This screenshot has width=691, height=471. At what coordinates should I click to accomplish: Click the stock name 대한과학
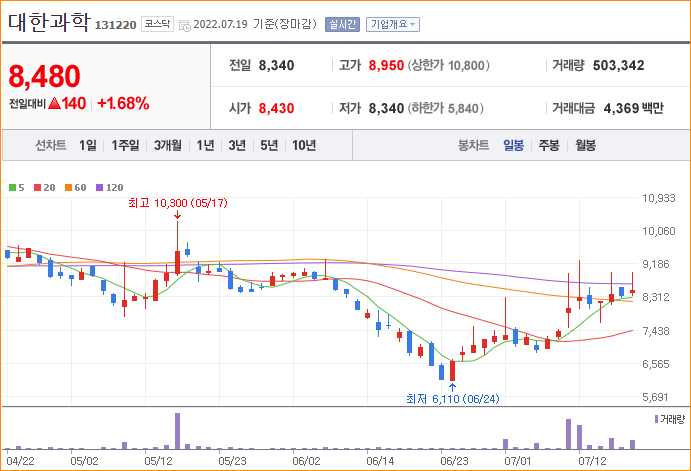[x=49, y=22]
